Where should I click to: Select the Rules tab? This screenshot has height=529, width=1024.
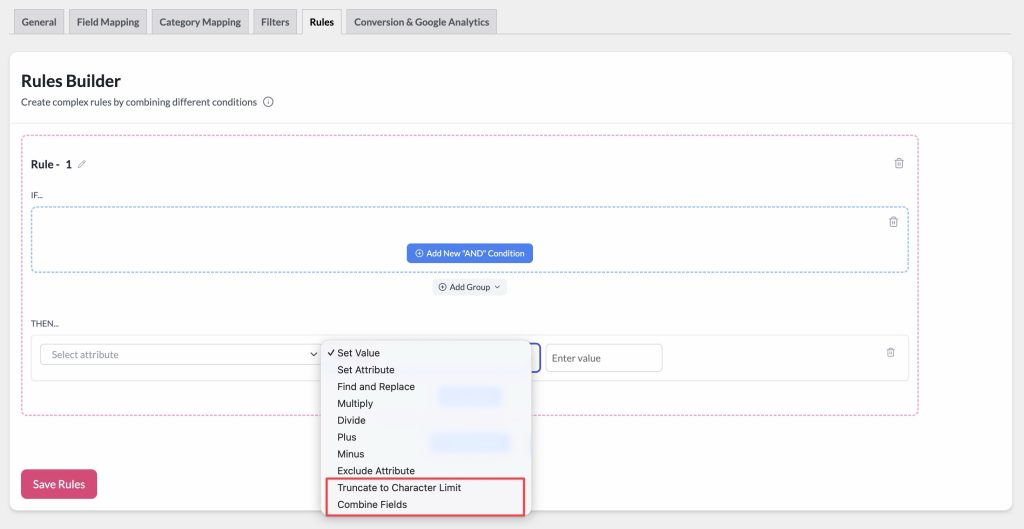point(322,22)
